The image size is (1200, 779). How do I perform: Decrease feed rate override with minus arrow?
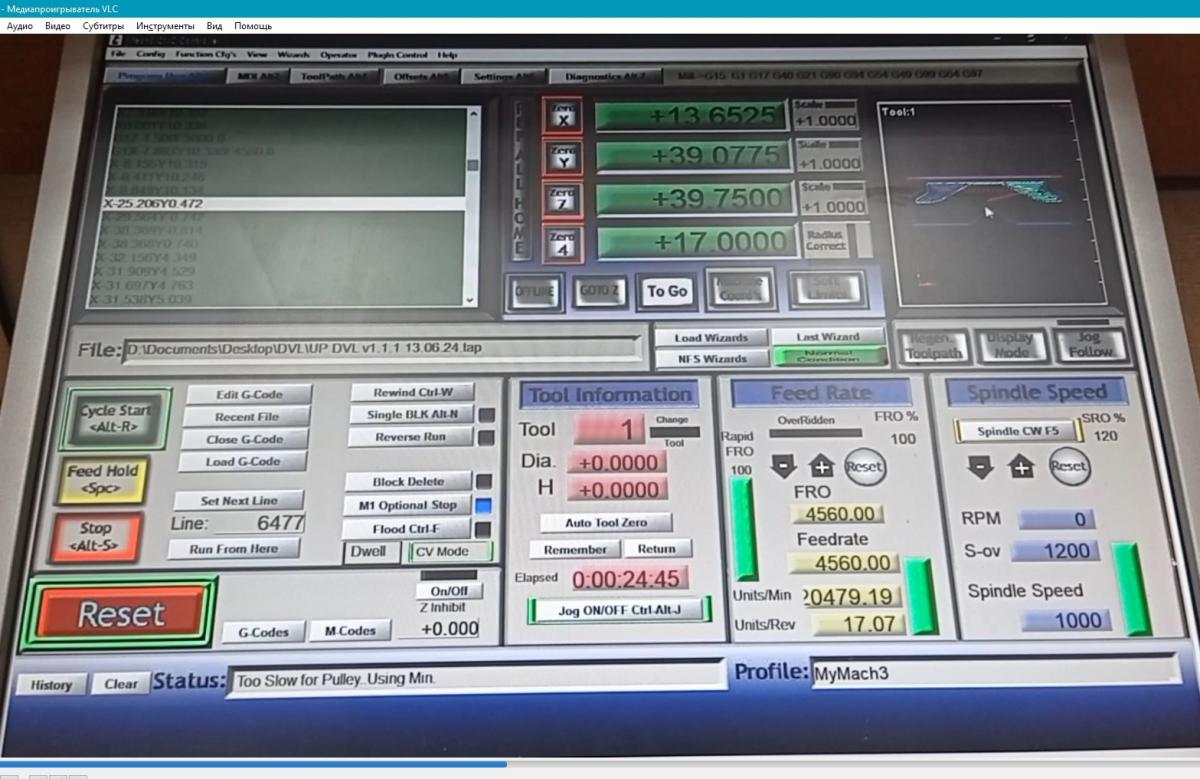(783, 467)
